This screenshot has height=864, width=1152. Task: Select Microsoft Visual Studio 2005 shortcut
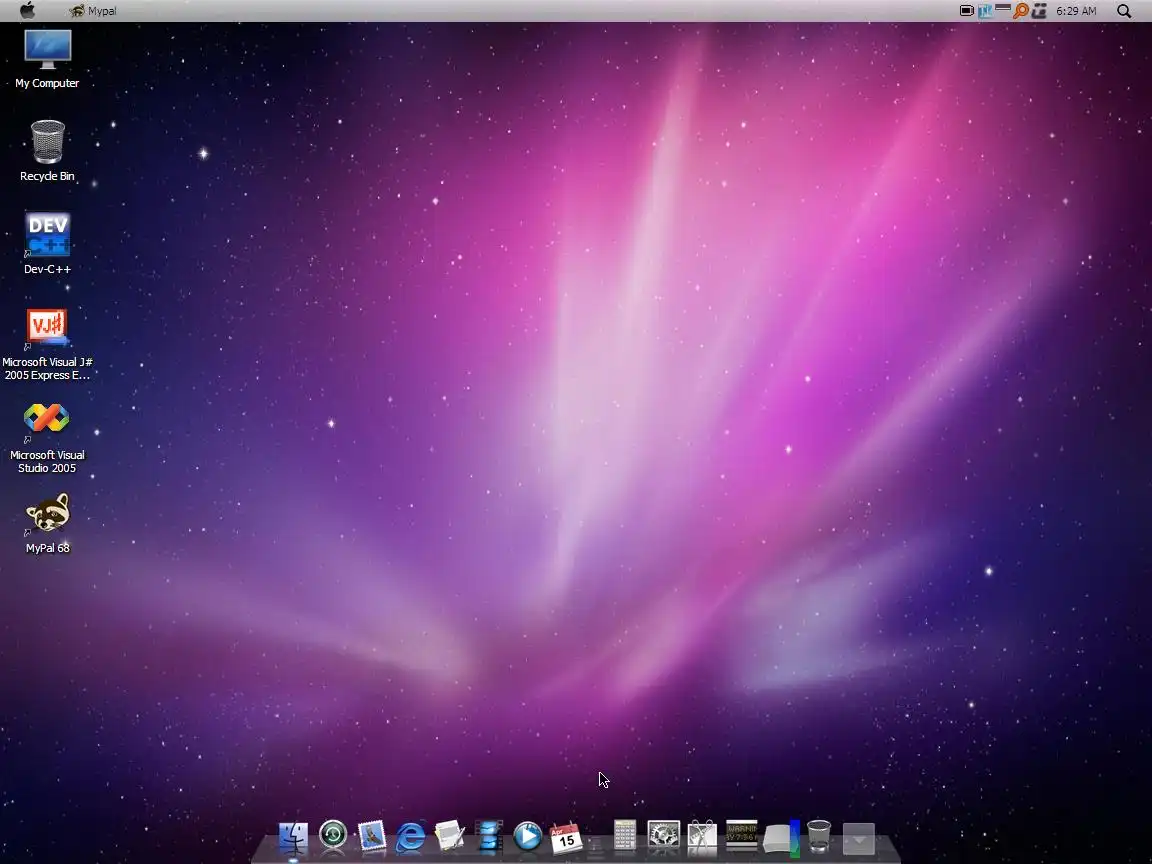coord(47,420)
